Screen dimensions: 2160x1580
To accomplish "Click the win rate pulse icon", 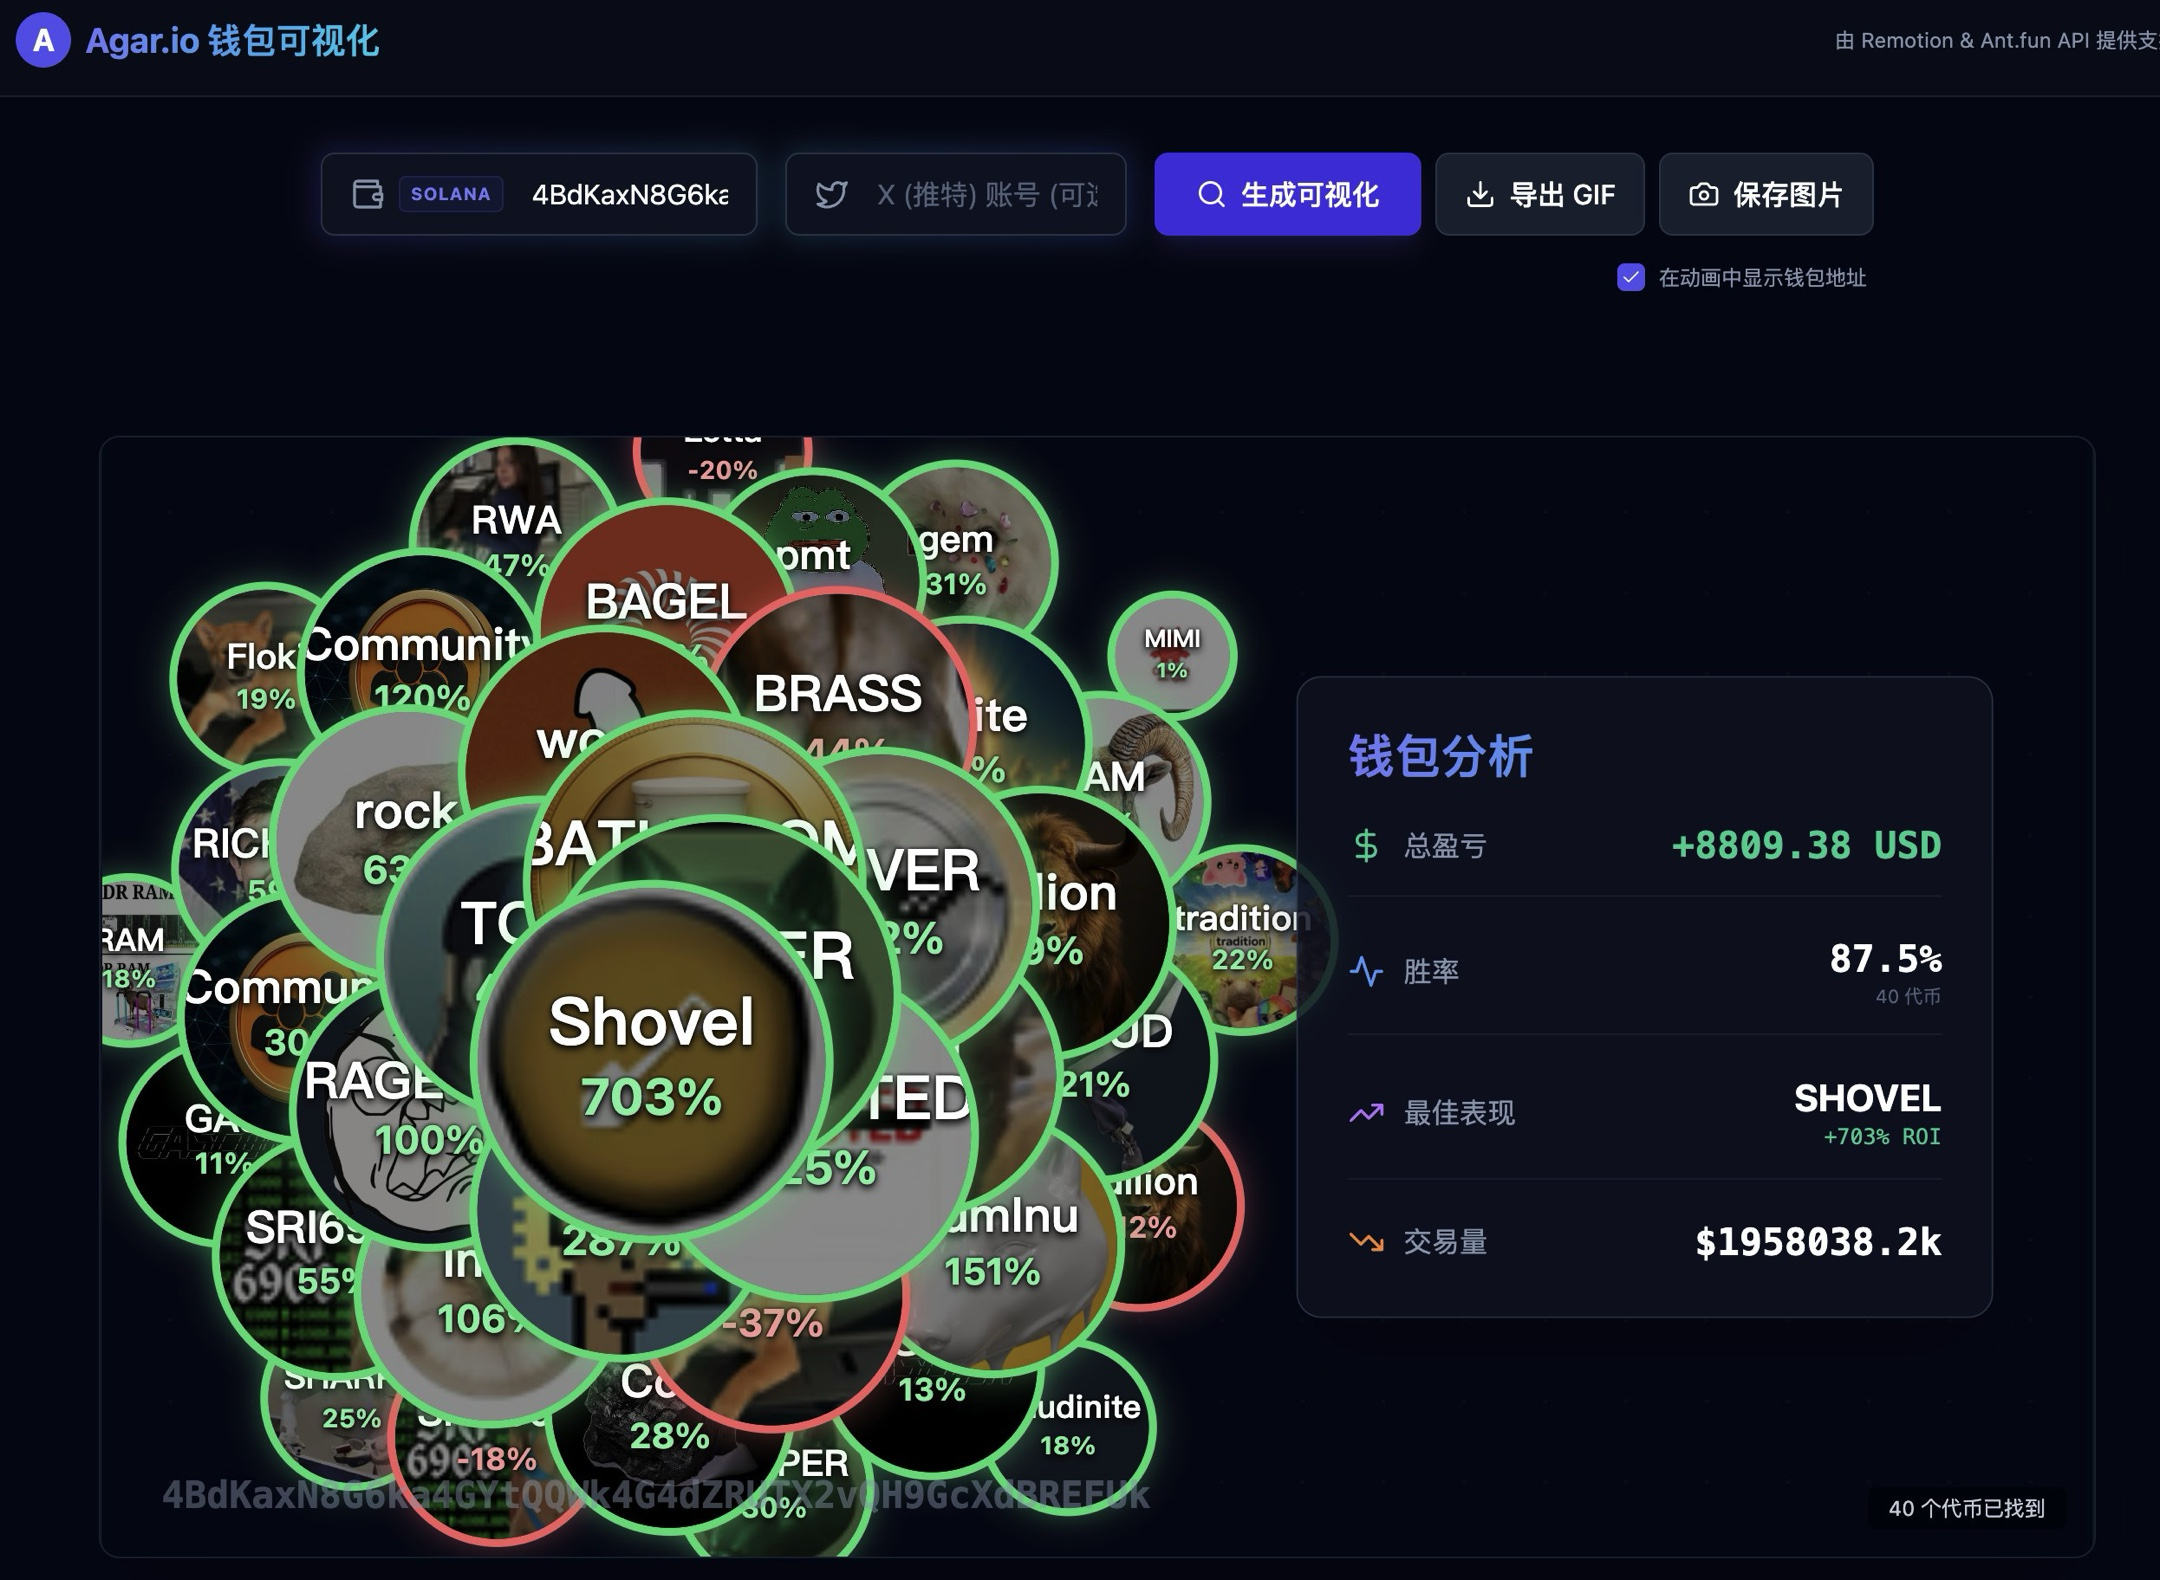I will coord(1366,971).
